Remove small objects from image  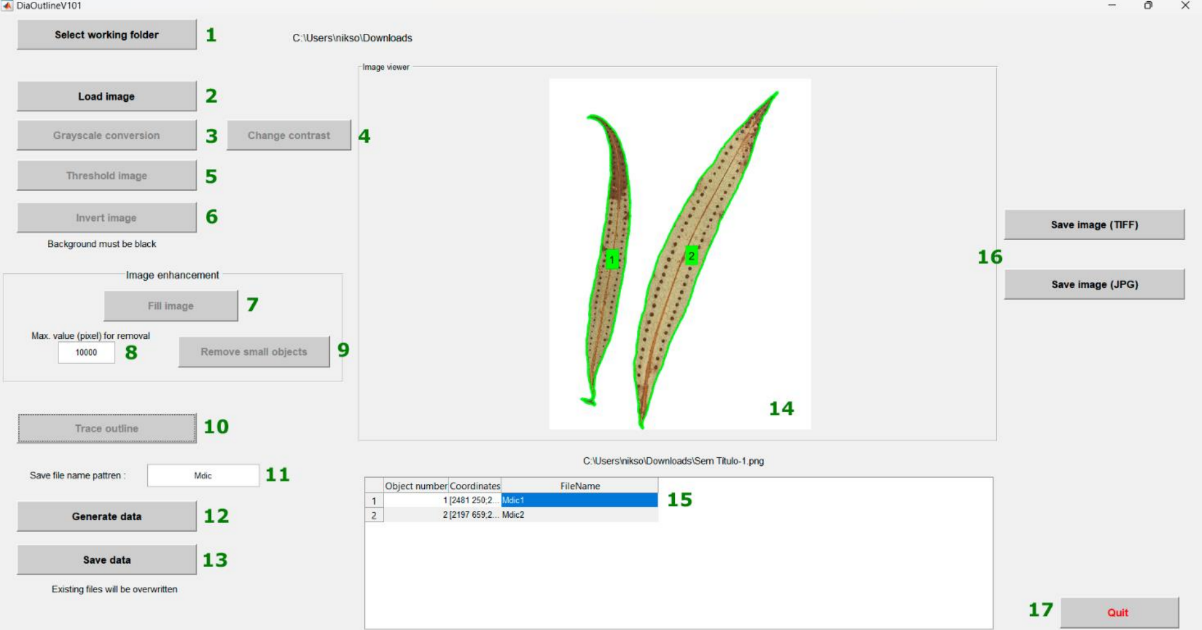(x=253, y=351)
